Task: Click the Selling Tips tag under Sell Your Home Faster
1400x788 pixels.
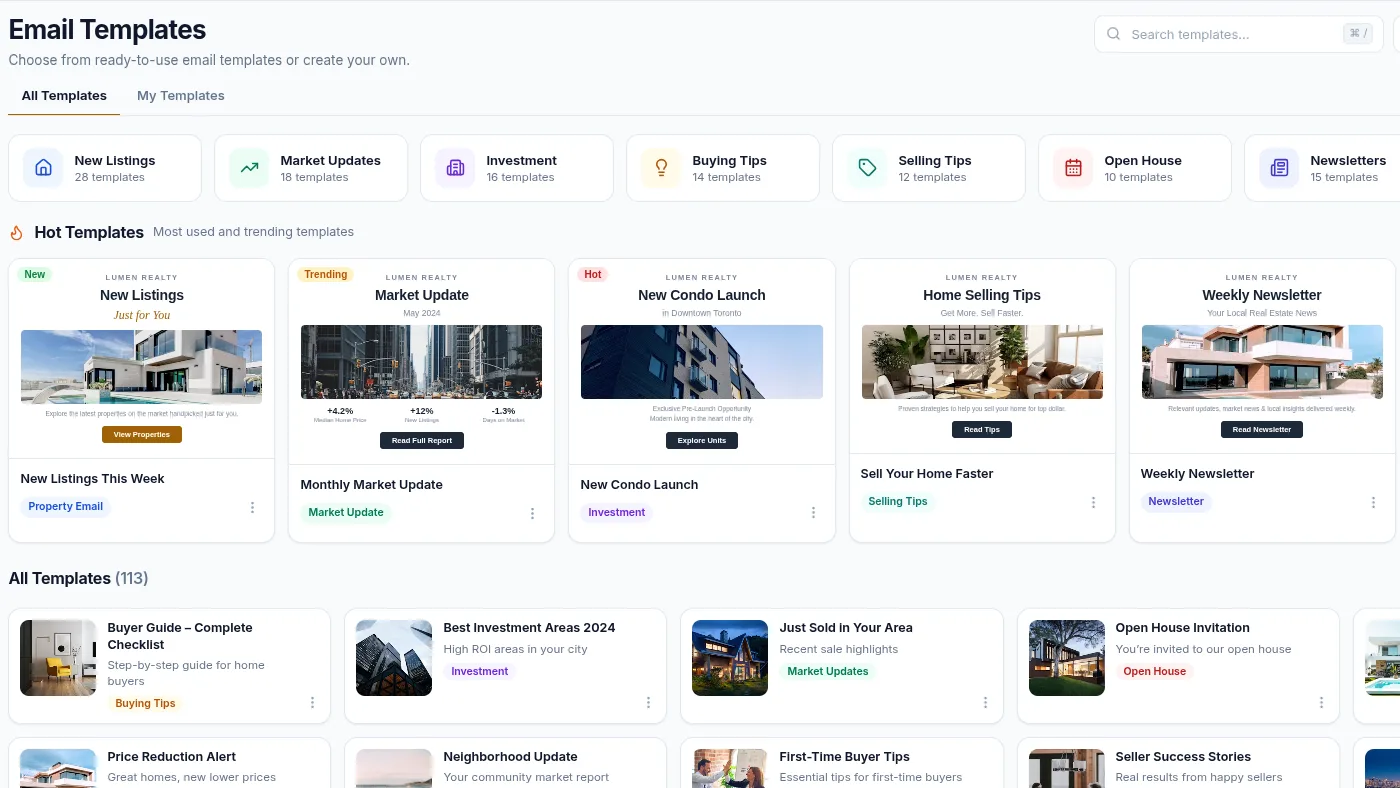Action: [898, 502]
